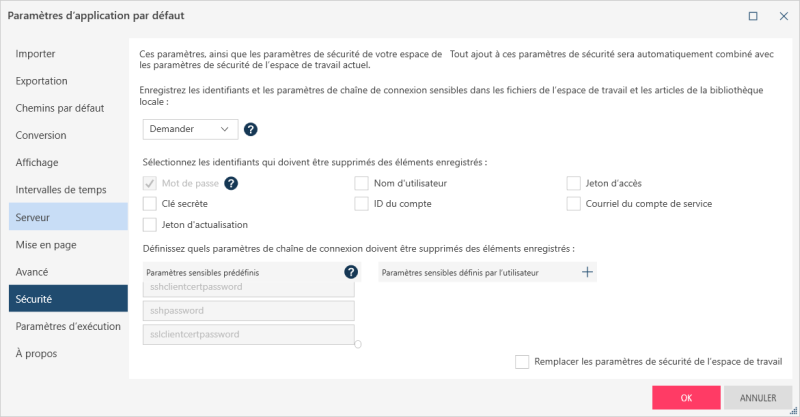Open the Demander dropdown list
Viewport: 800px width, 417px height.
pos(190,129)
